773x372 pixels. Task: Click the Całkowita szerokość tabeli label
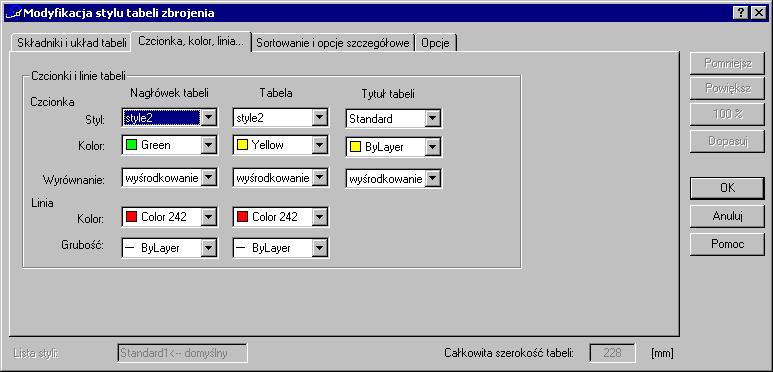click(x=509, y=353)
